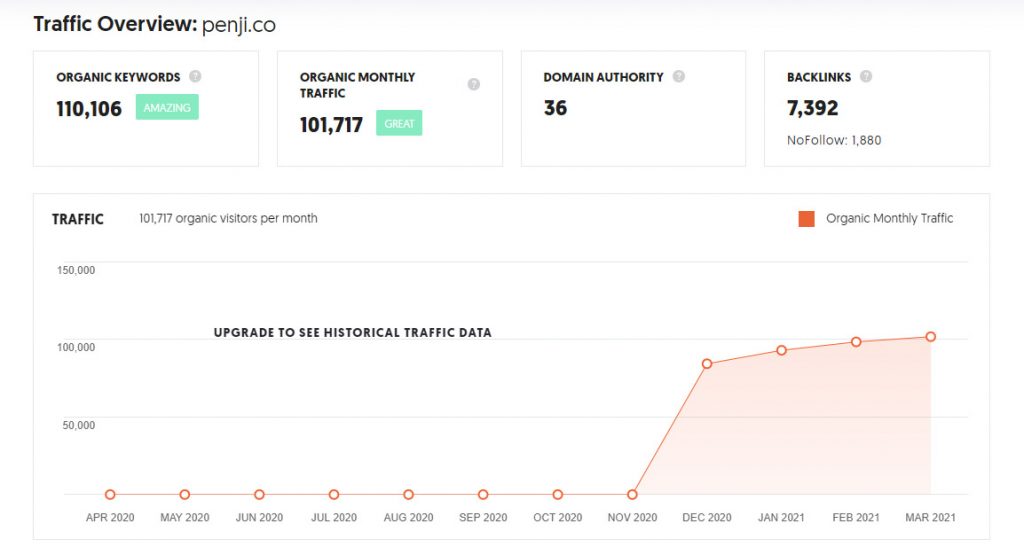This screenshot has width=1024, height=555.
Task: Click the SEP 2020 axis label
Action: coord(483,517)
